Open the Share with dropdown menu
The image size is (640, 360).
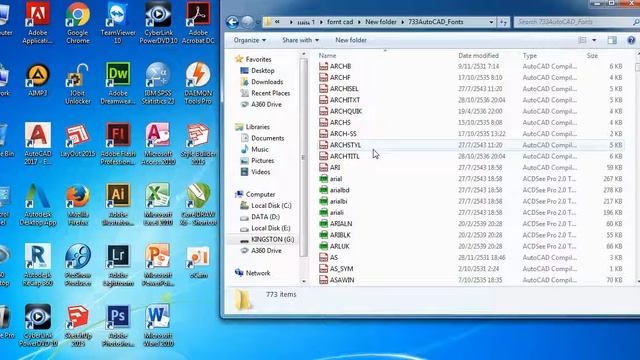pos(300,40)
